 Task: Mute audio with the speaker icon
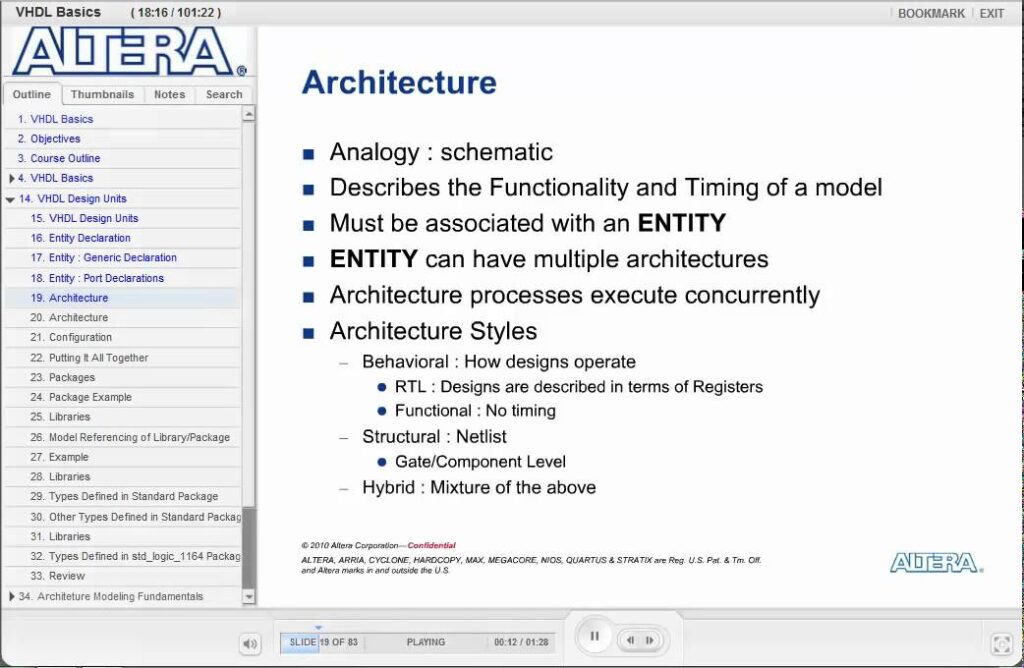coord(250,644)
